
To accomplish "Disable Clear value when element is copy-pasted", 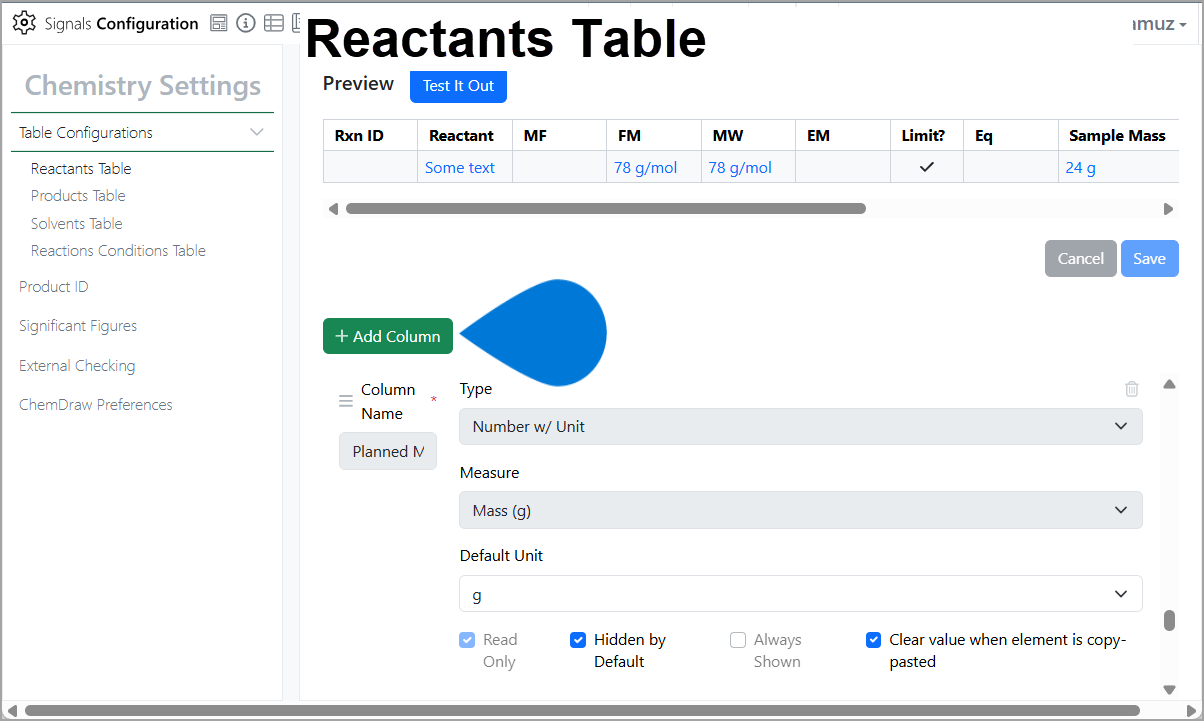I will 873,639.
